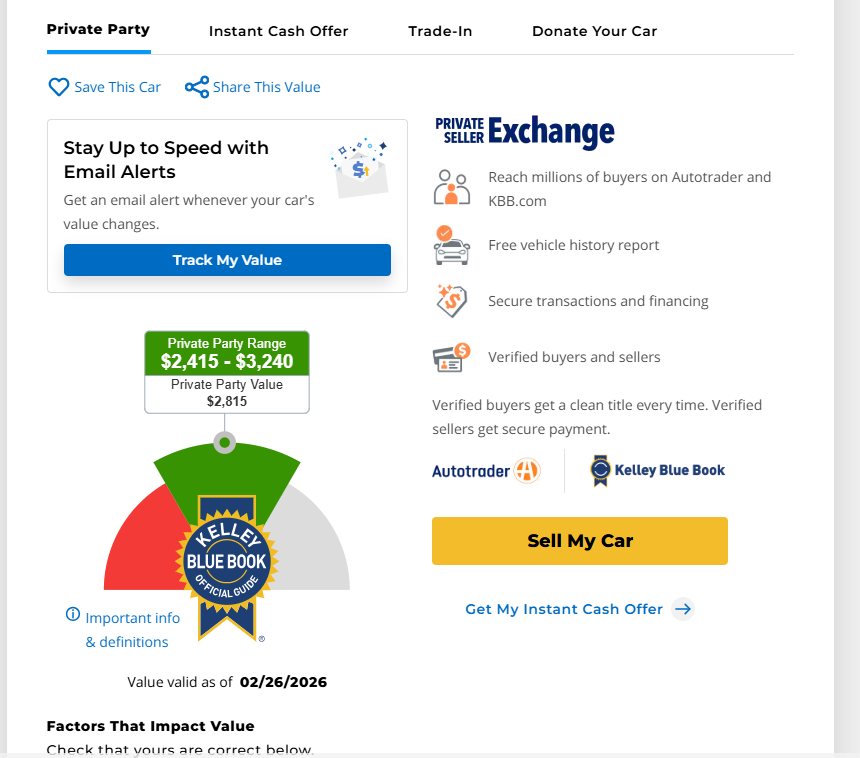This screenshot has width=860, height=758.
Task: Click the share icon beside Share This Value
Action: pos(197,87)
